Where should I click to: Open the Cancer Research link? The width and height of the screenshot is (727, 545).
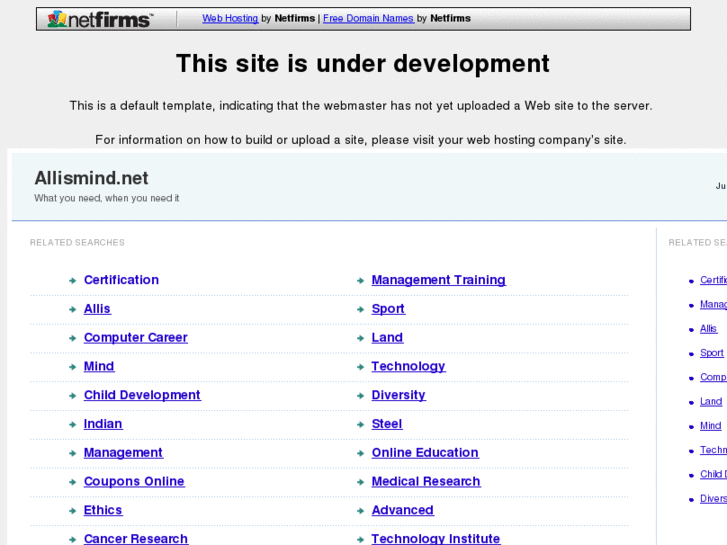pos(135,539)
